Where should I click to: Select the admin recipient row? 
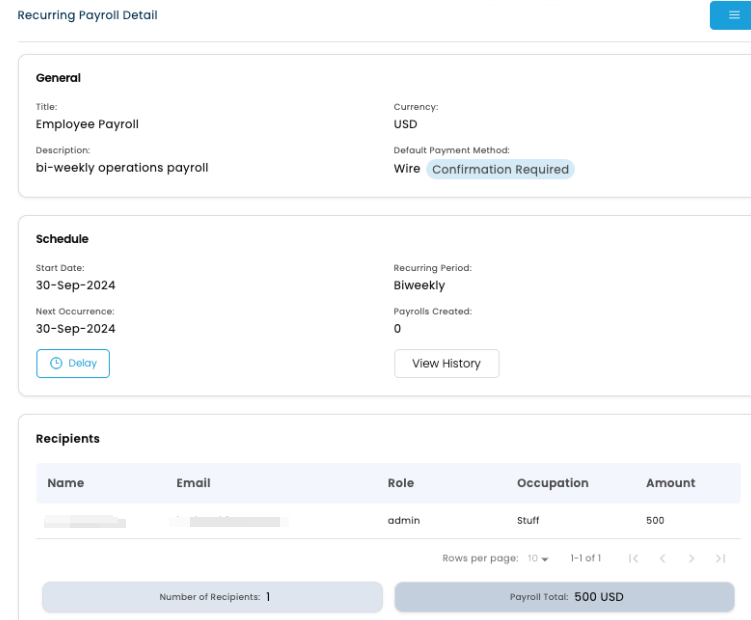point(403,520)
